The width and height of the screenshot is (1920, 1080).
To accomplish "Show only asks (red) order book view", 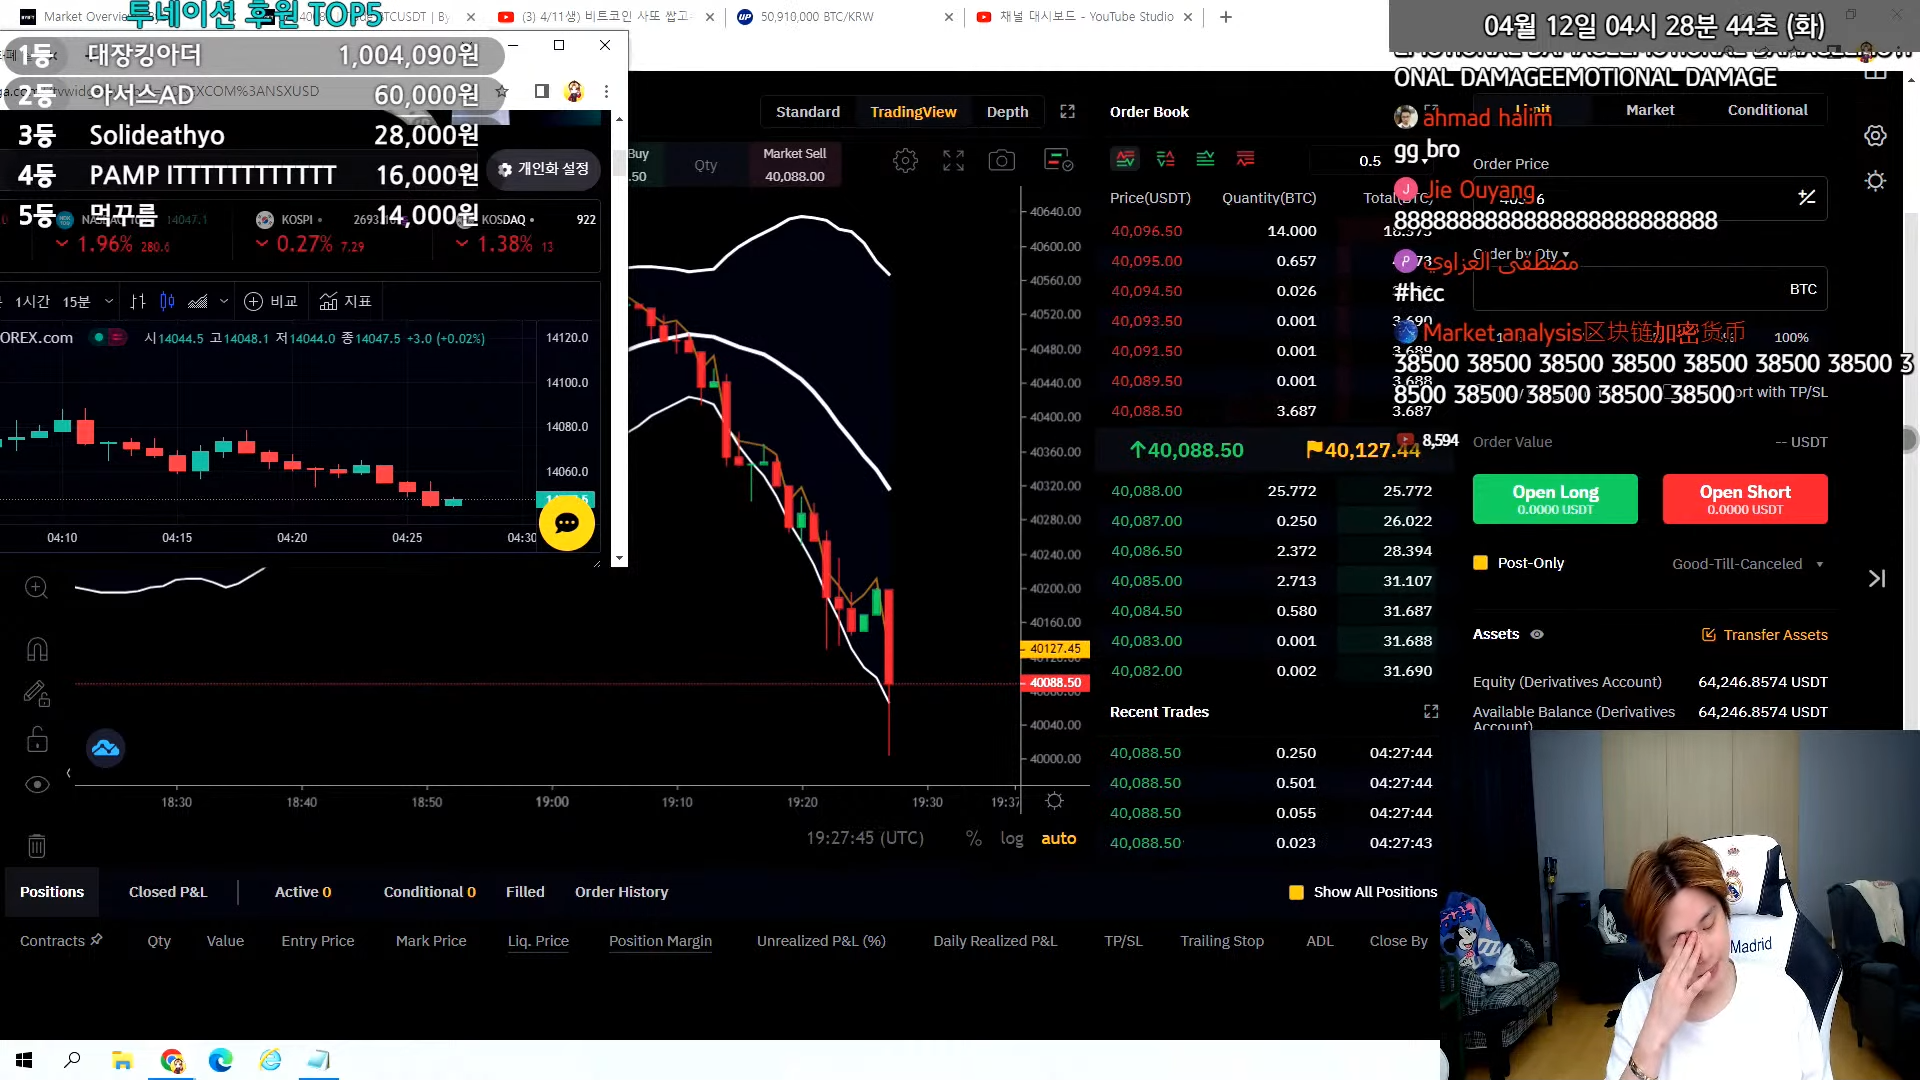I will point(1245,159).
